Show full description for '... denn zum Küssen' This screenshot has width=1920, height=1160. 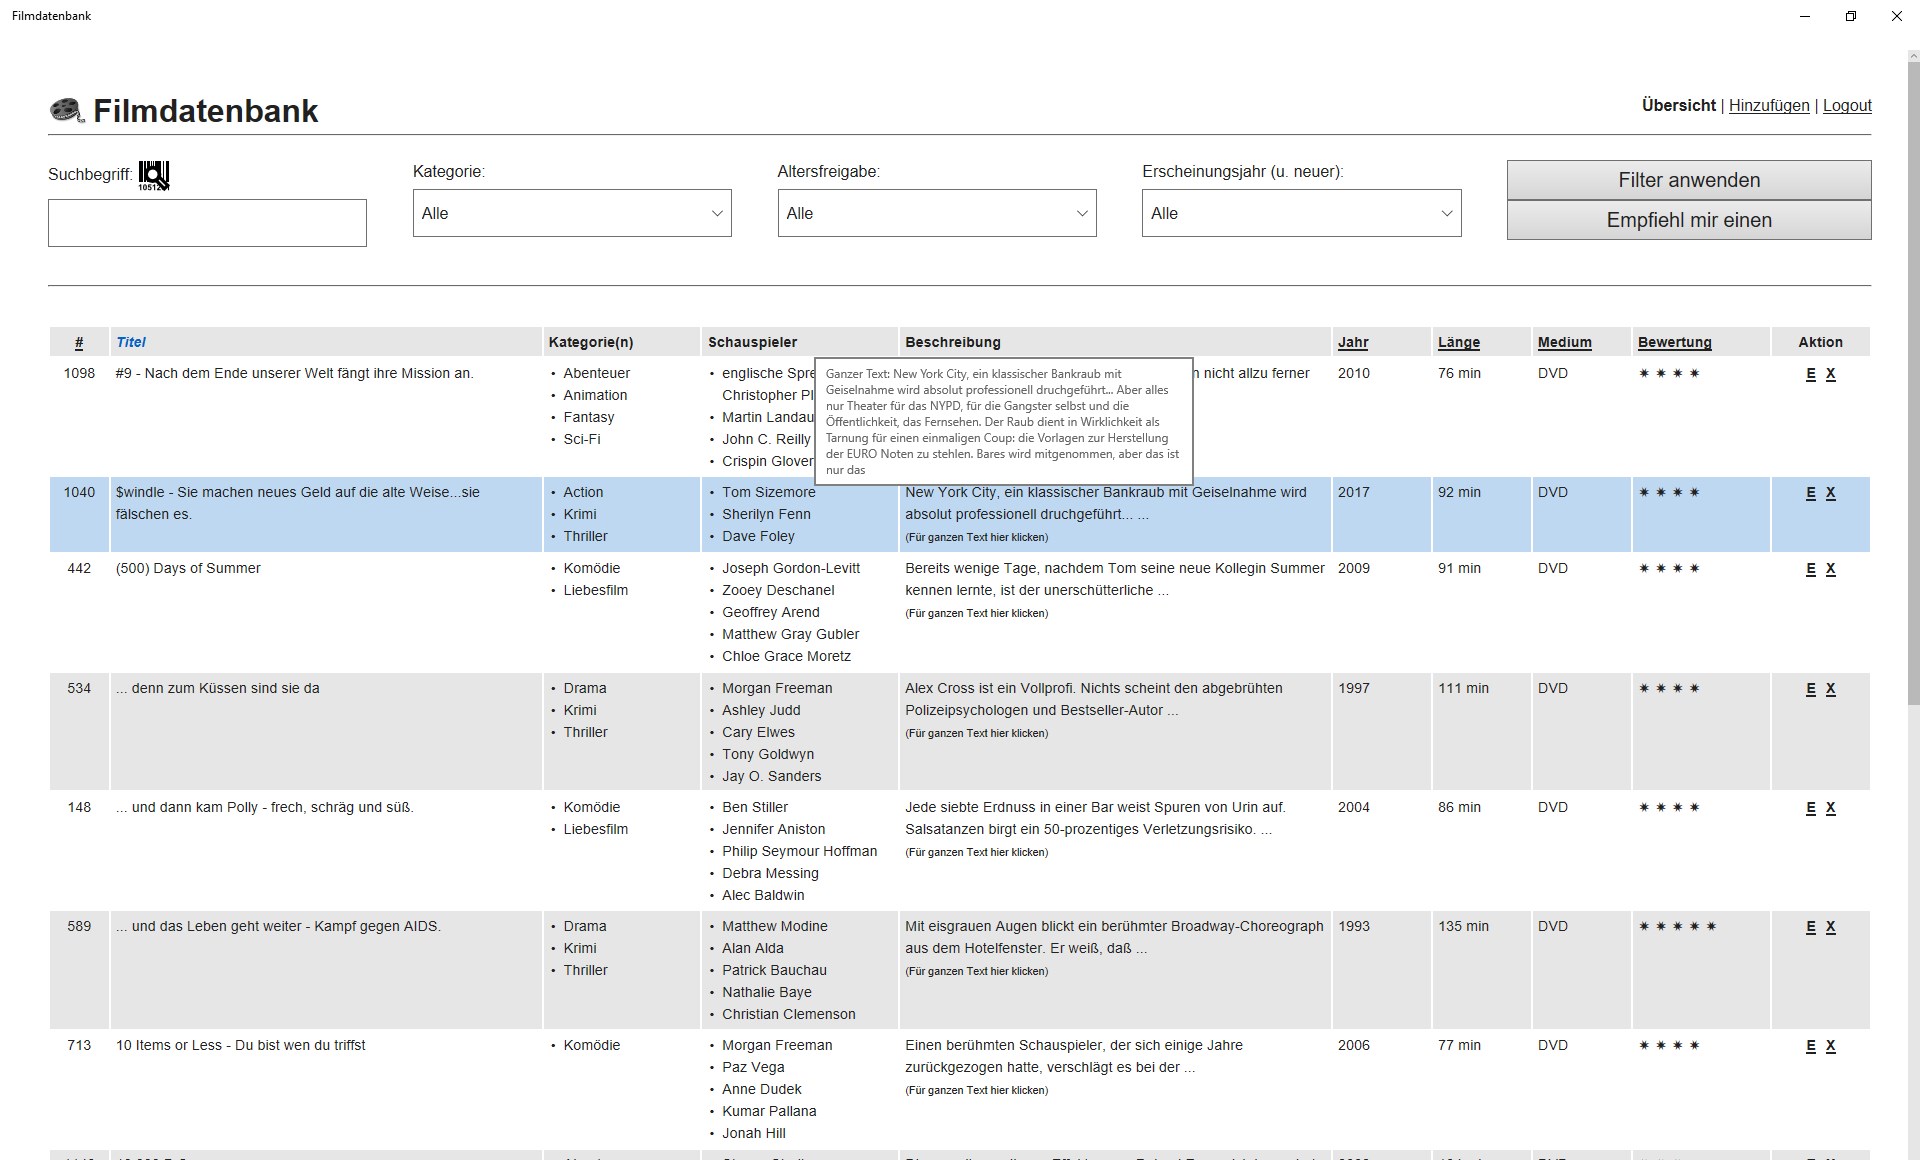coord(976,734)
